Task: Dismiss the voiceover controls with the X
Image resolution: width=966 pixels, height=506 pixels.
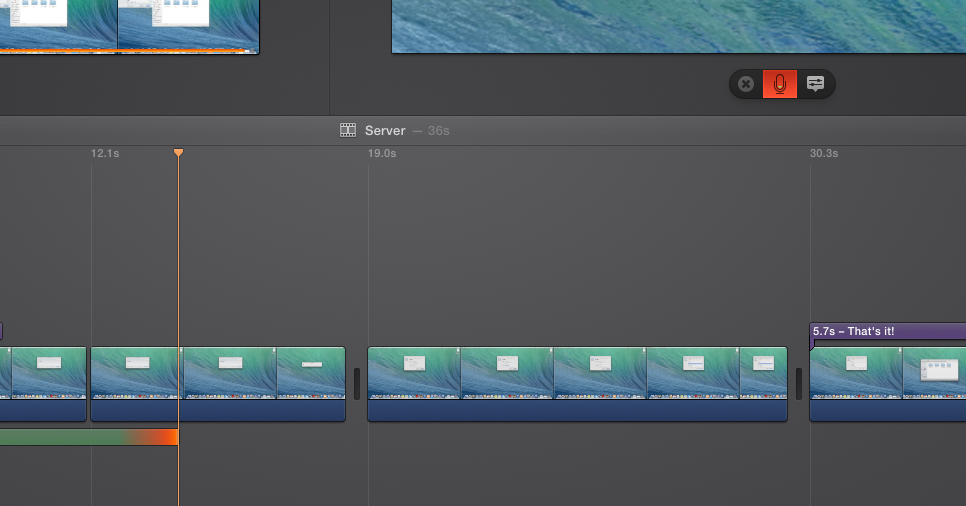Action: 746,84
